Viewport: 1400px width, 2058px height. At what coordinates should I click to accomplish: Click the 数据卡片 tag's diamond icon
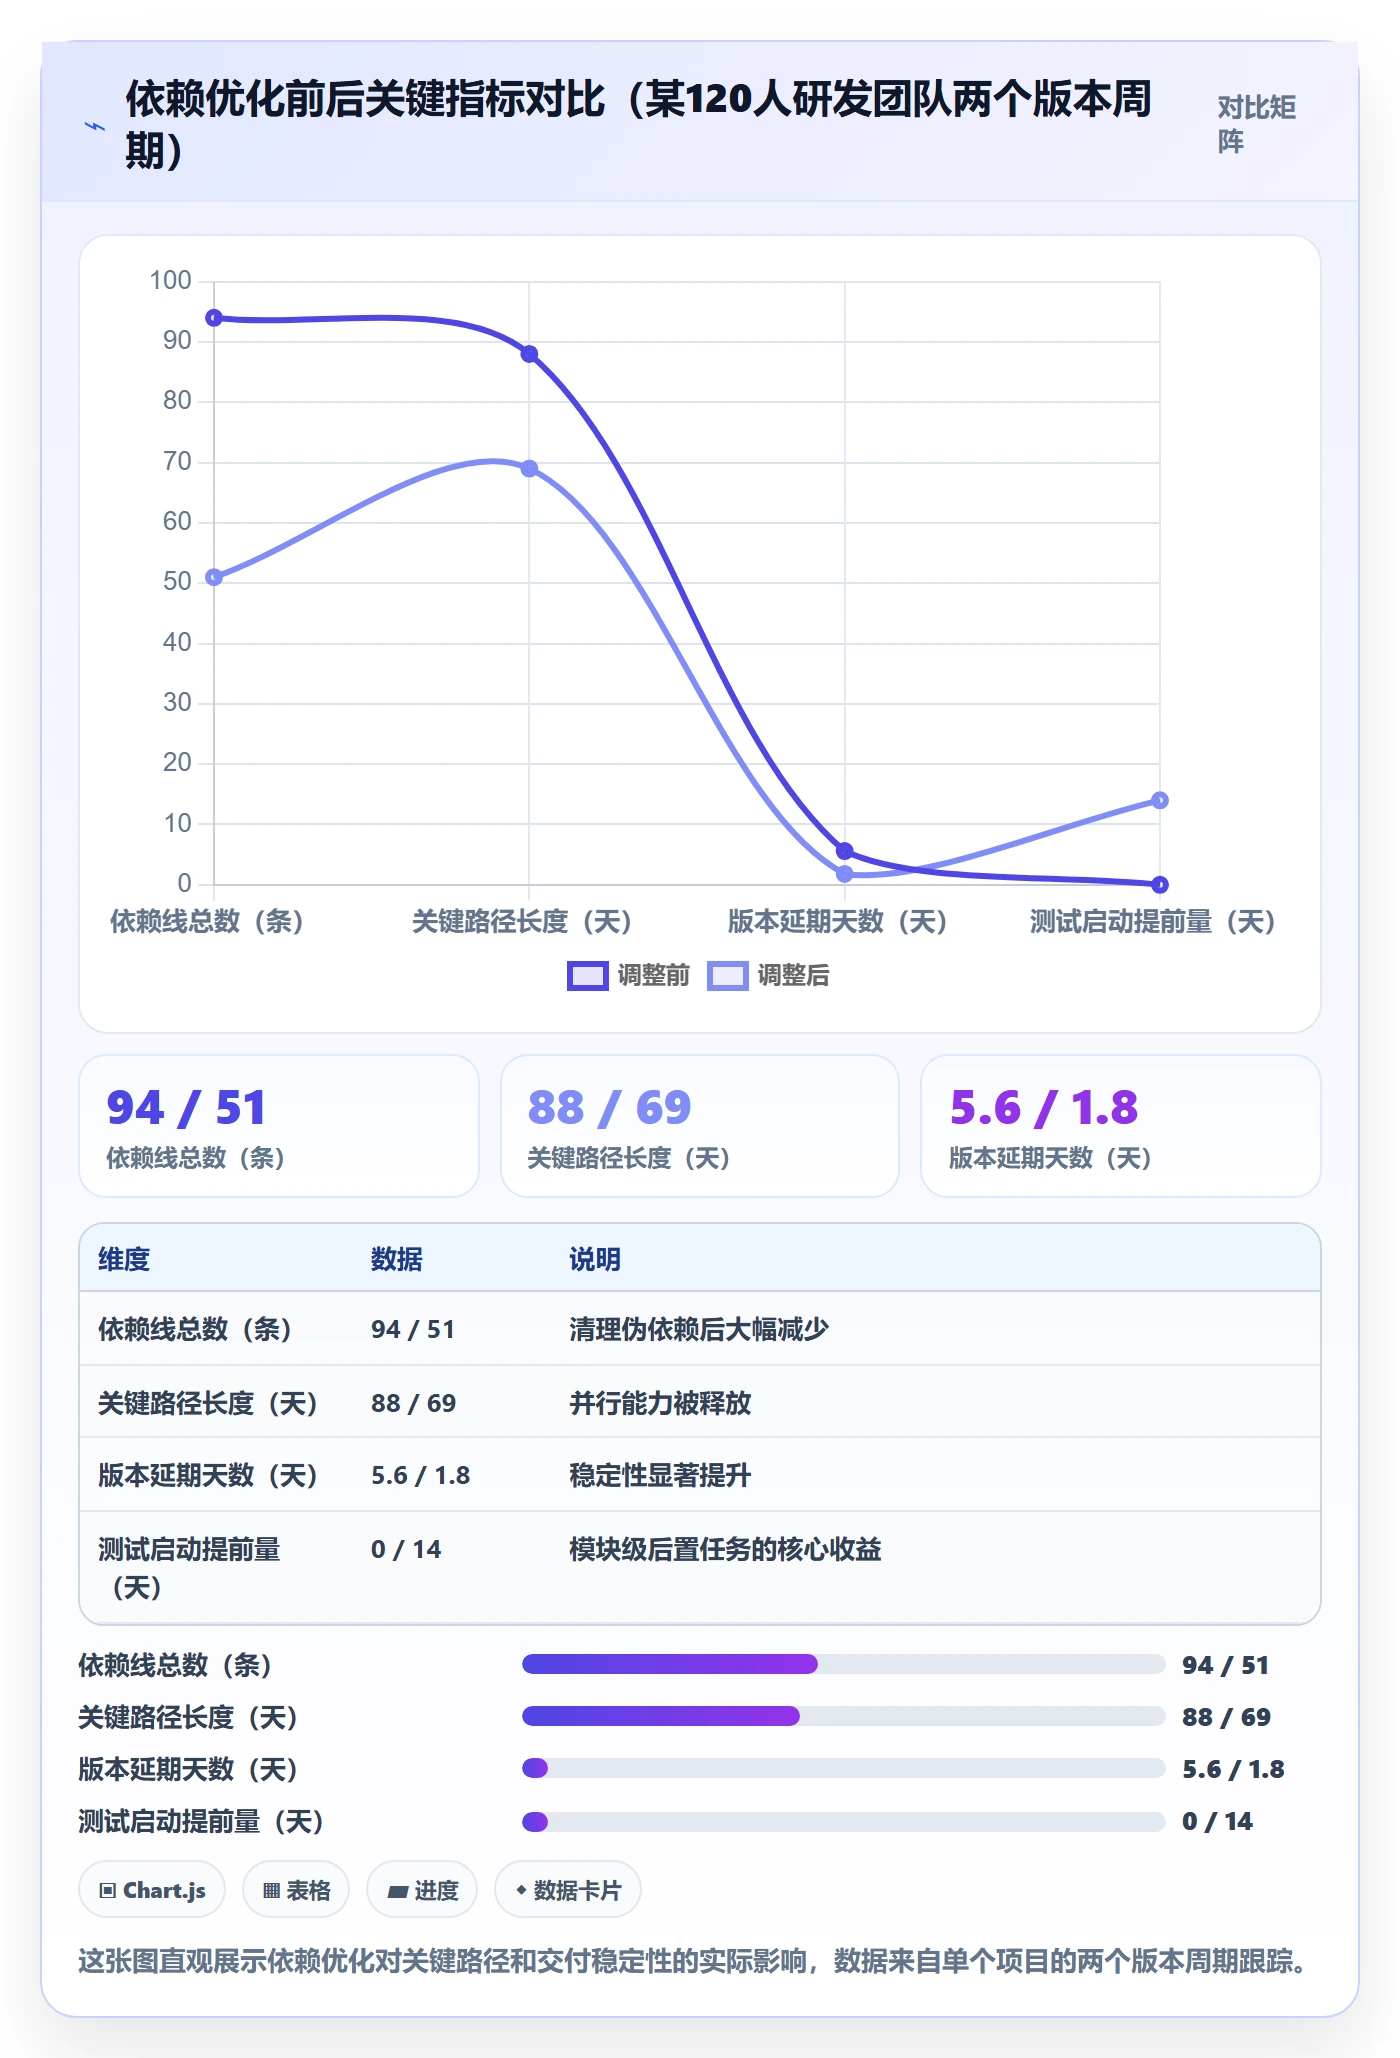tap(521, 1890)
